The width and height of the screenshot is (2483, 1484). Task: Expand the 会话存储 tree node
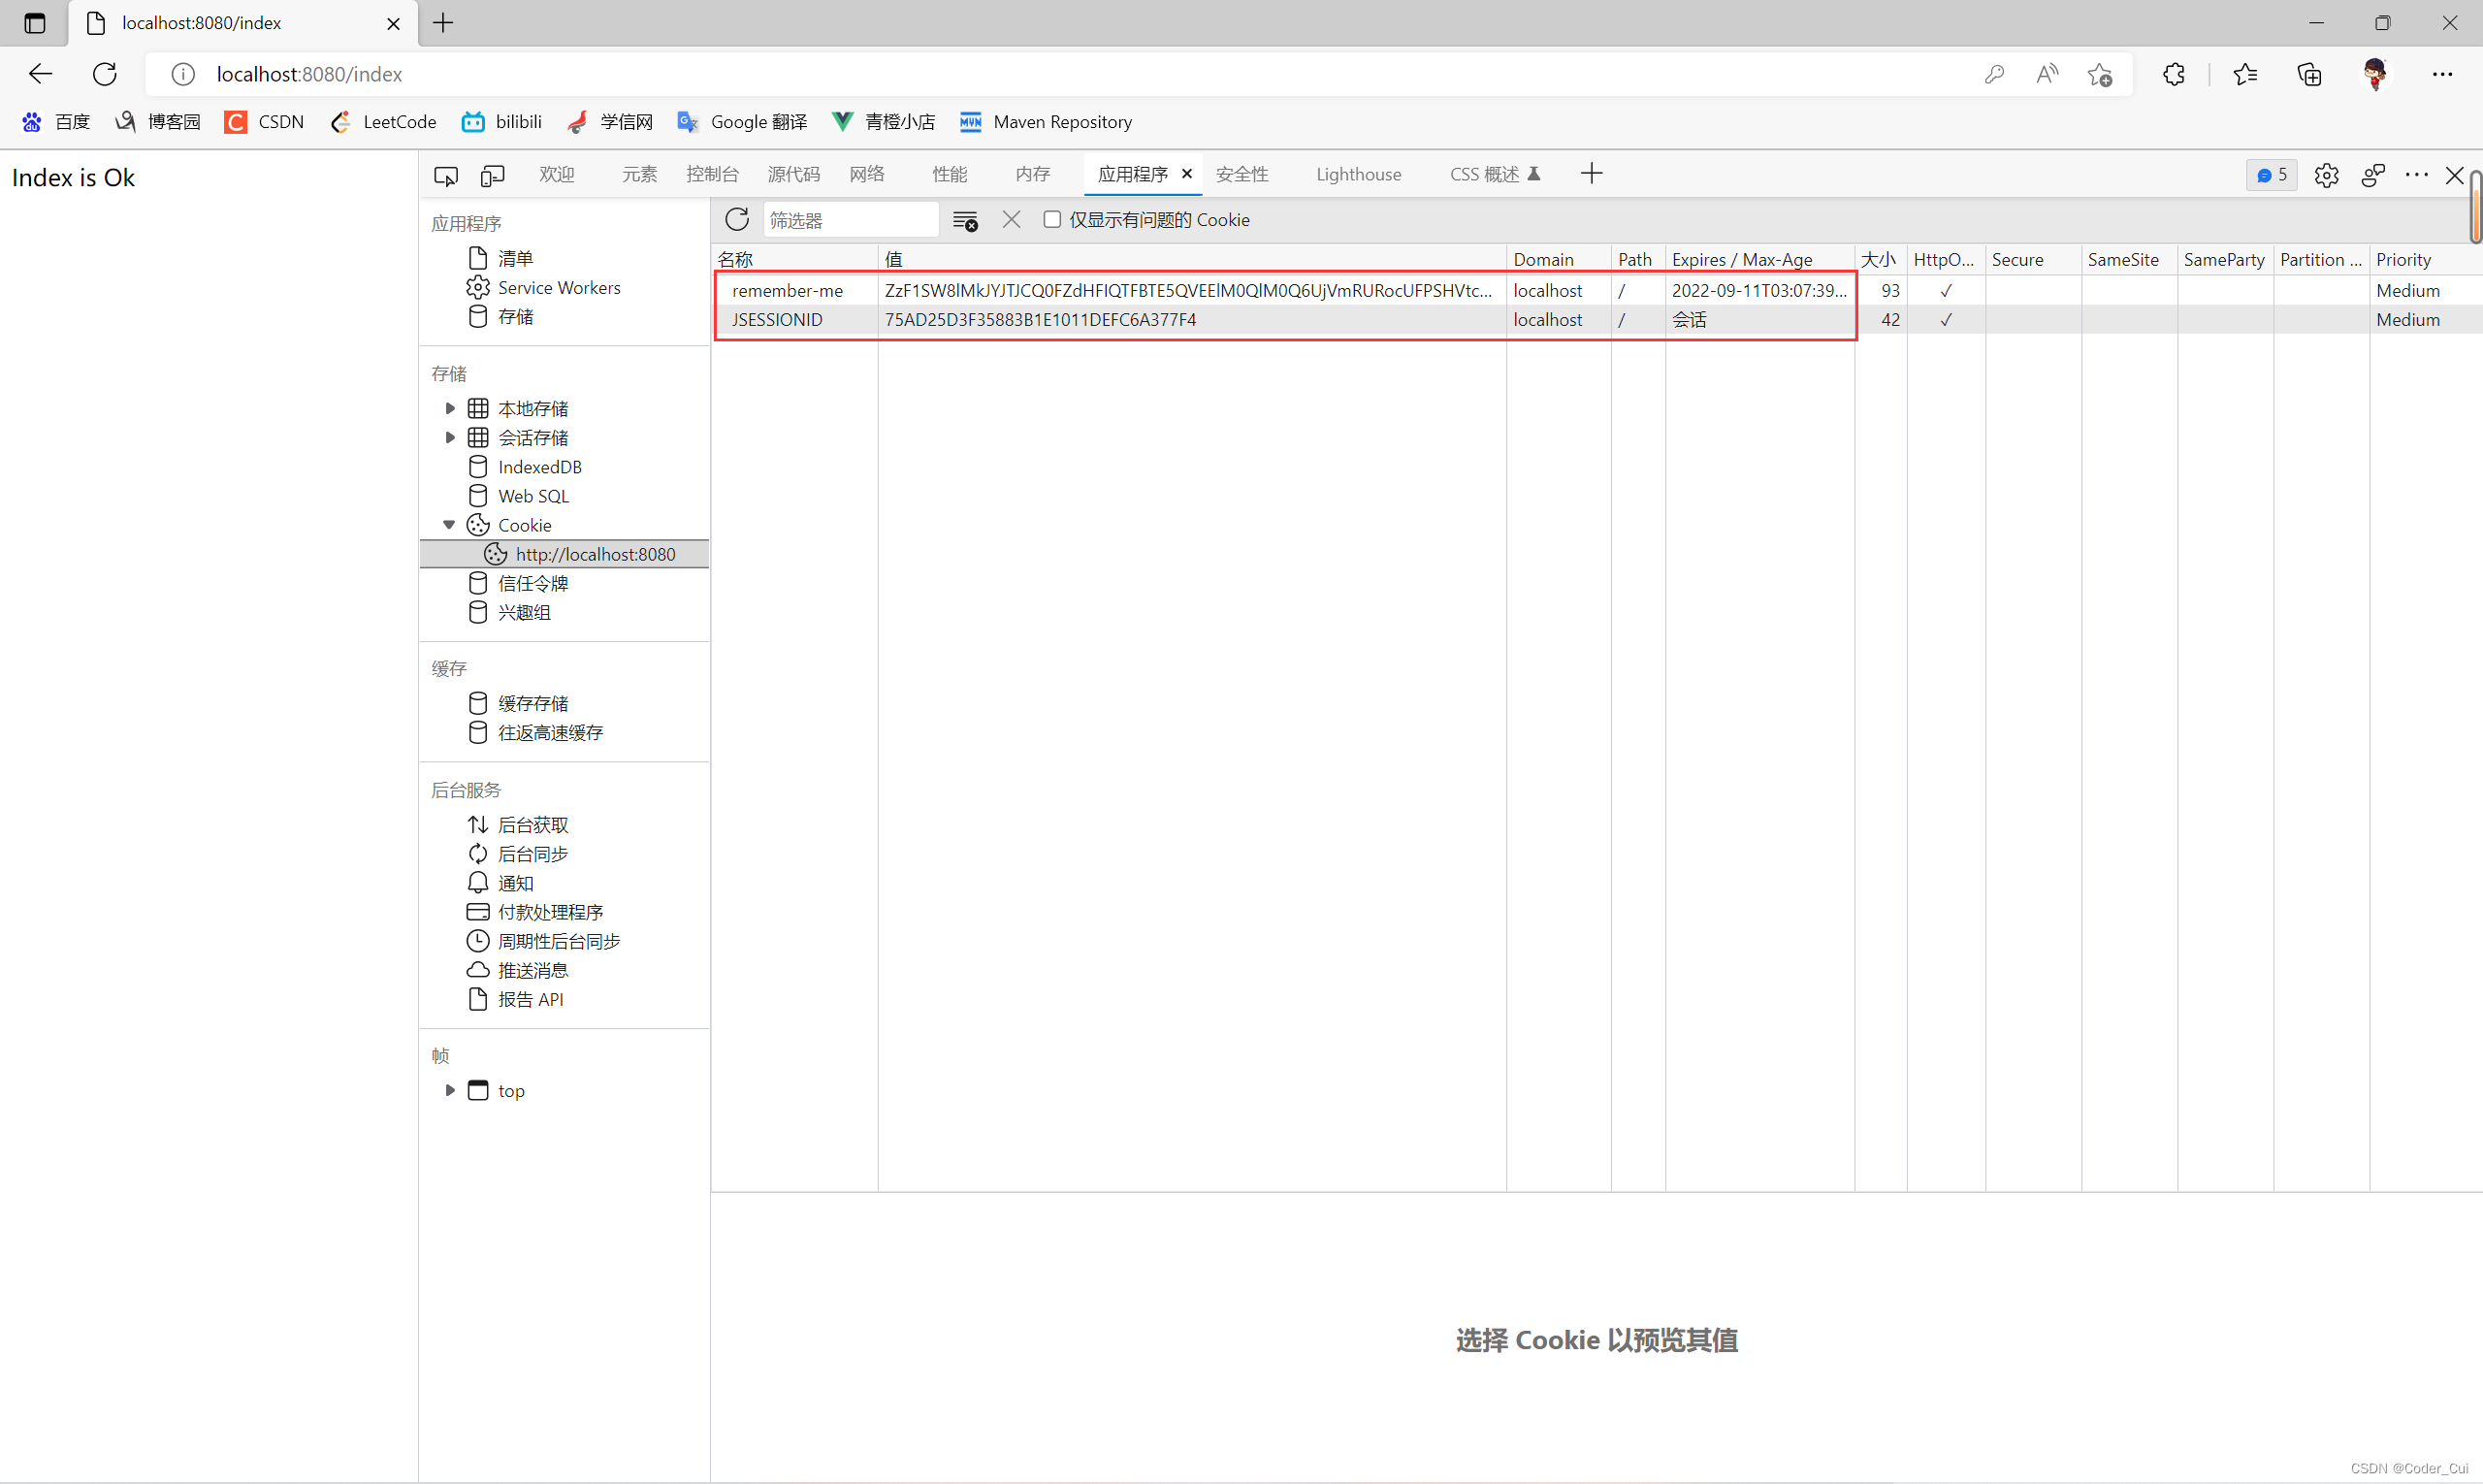point(450,437)
